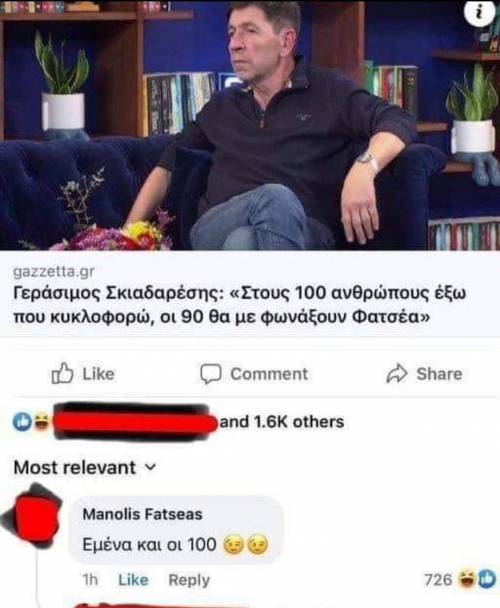
Task: Open the Γεράσιμος Σκιαδαρέσης article headline
Action: pyautogui.click(x=239, y=305)
